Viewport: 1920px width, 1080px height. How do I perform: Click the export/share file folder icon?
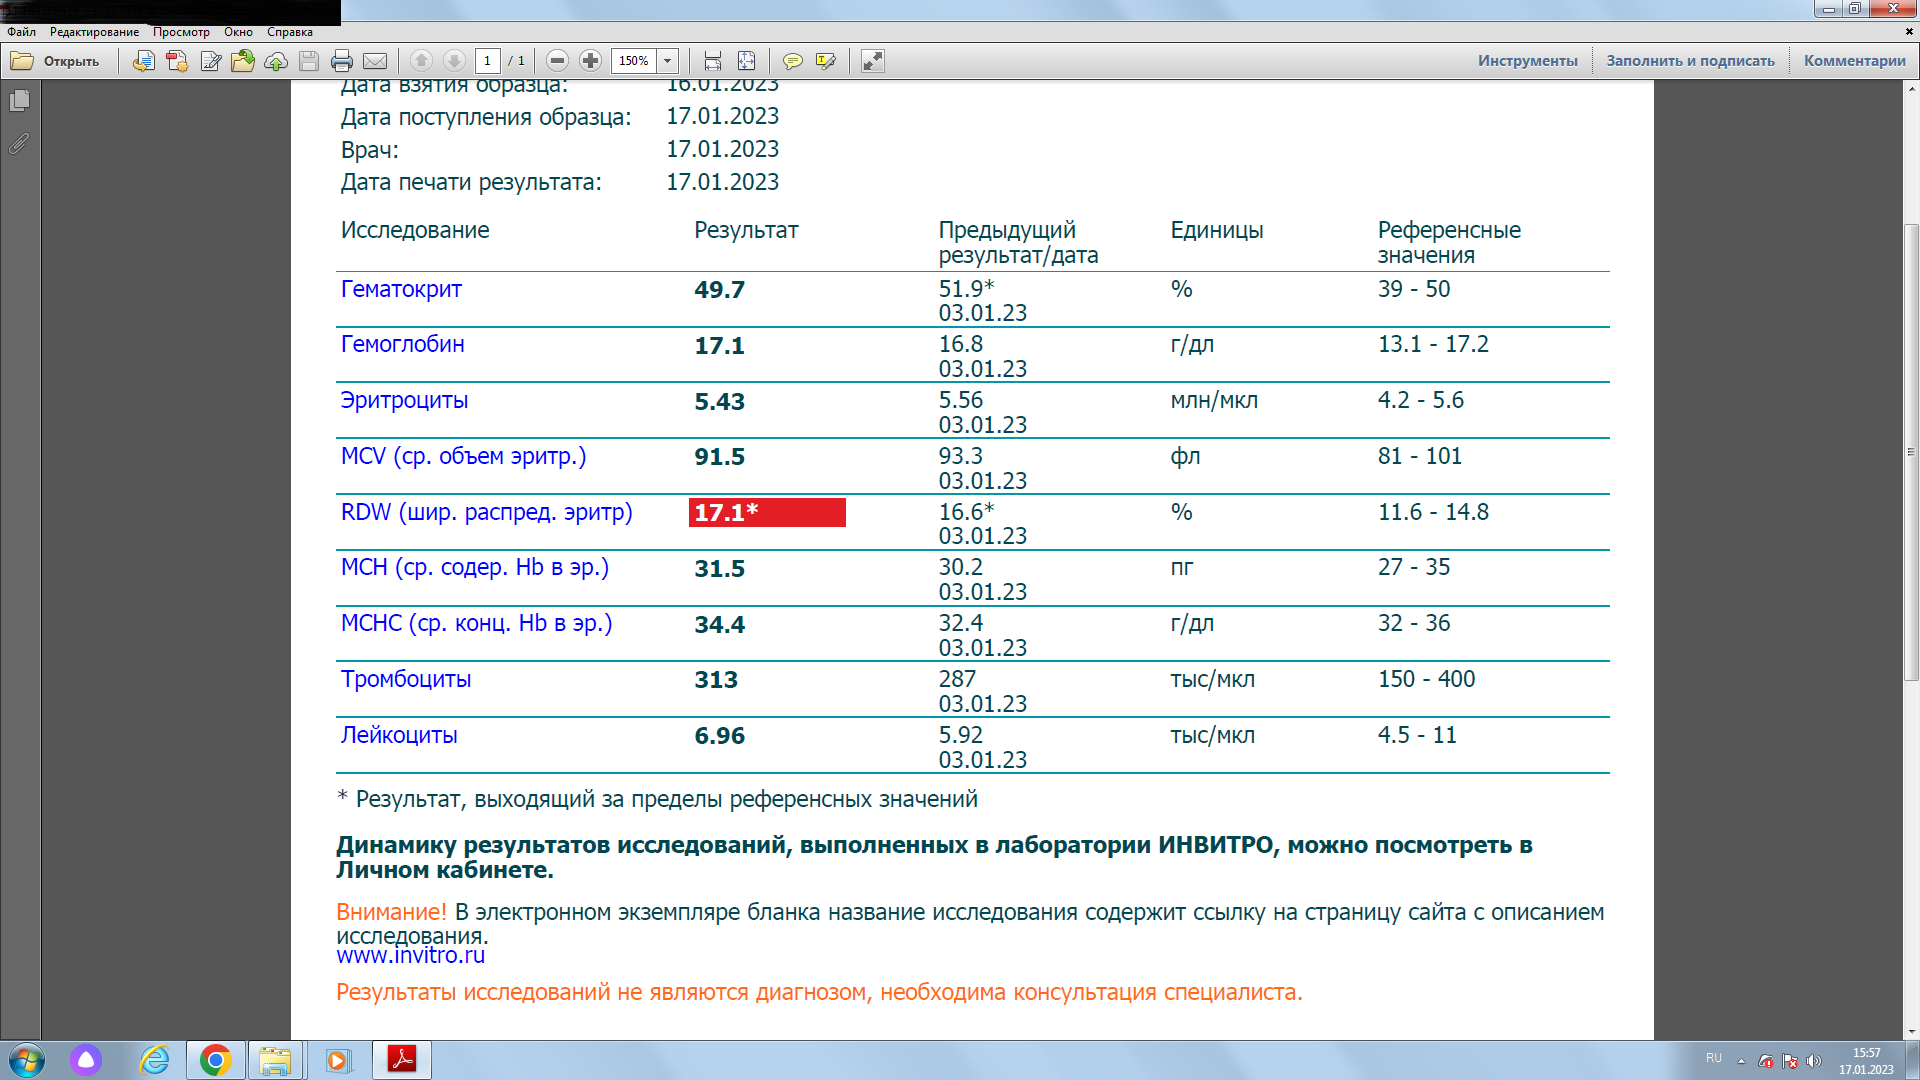click(x=243, y=61)
